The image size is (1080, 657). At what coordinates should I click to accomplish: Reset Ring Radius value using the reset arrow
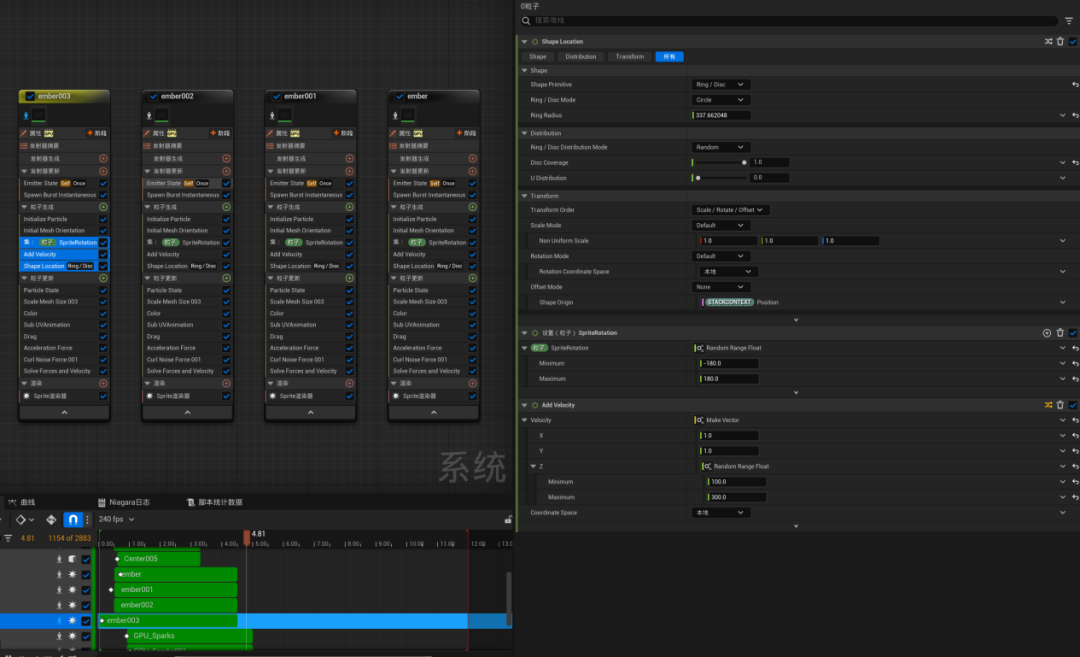tap(1075, 116)
